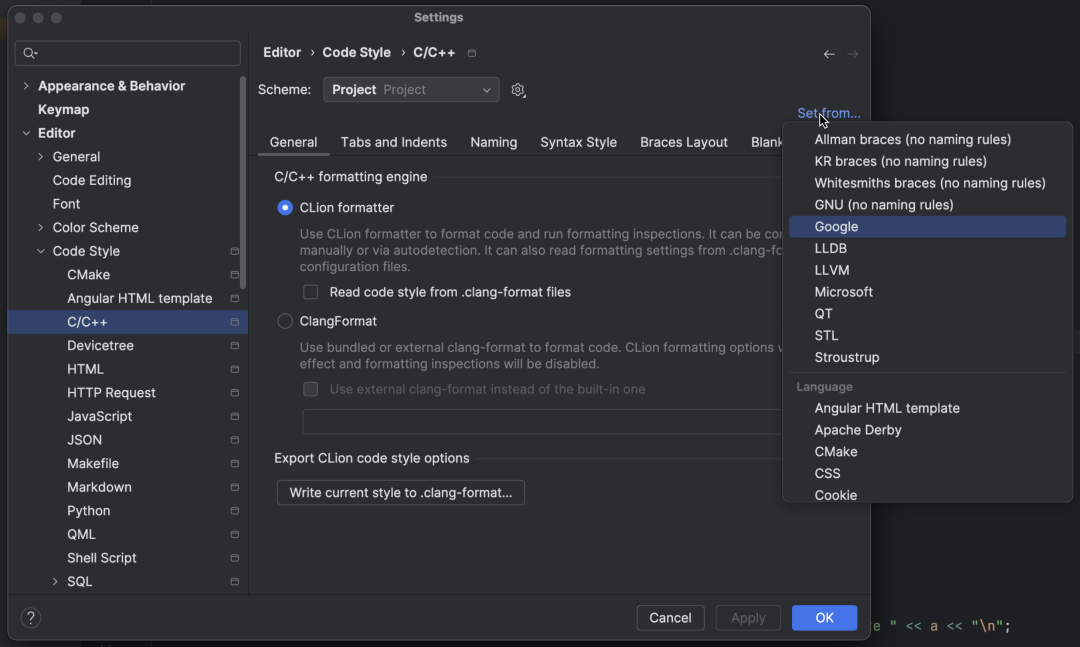Open the Naming tab
The height and width of the screenshot is (647, 1080).
[494, 142]
